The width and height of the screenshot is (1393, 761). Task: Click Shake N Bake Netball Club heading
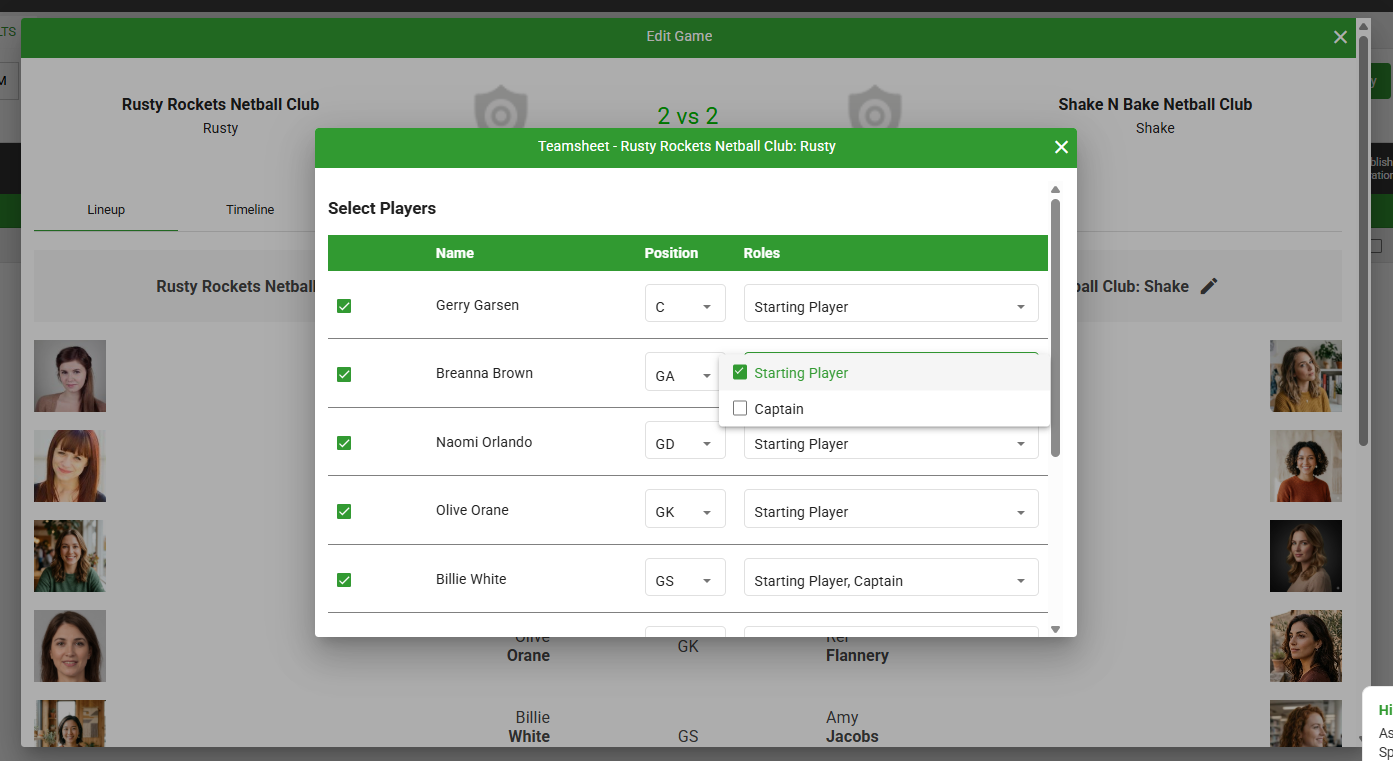1155,104
